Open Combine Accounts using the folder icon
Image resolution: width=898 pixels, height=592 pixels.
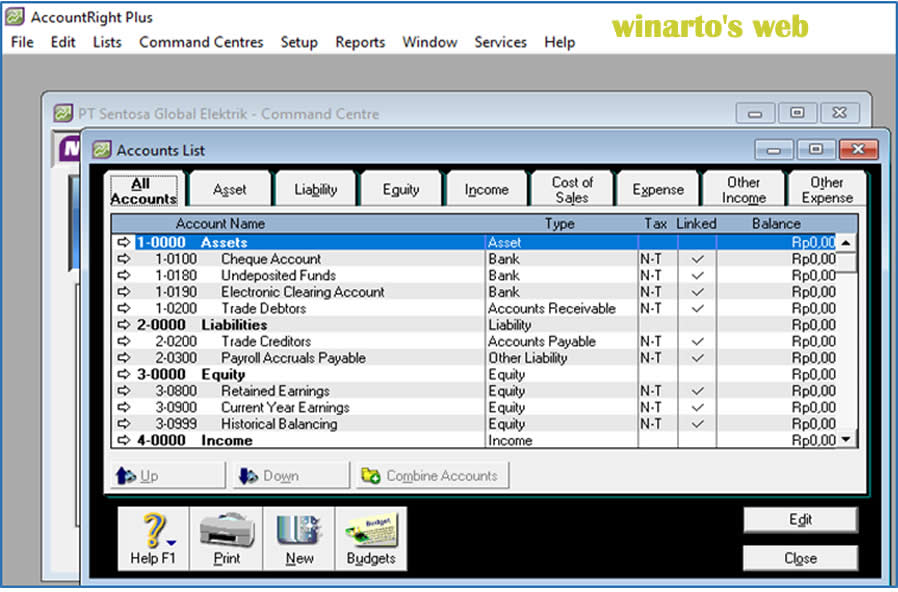click(430, 475)
